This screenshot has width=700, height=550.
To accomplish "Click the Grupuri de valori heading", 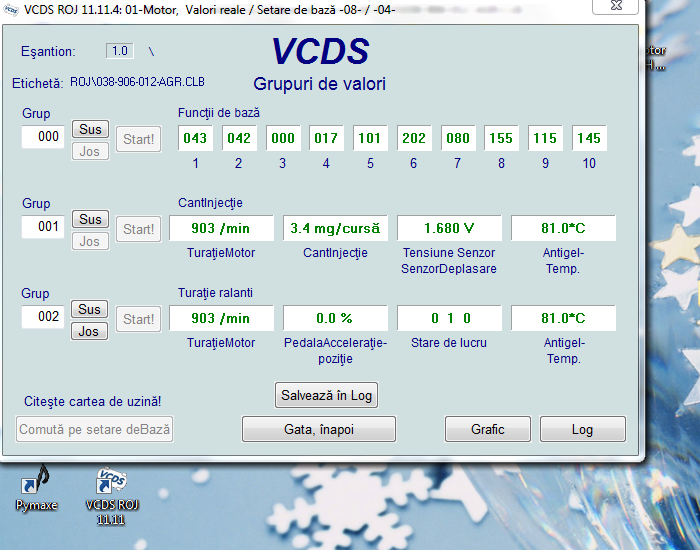I will tap(320, 84).
